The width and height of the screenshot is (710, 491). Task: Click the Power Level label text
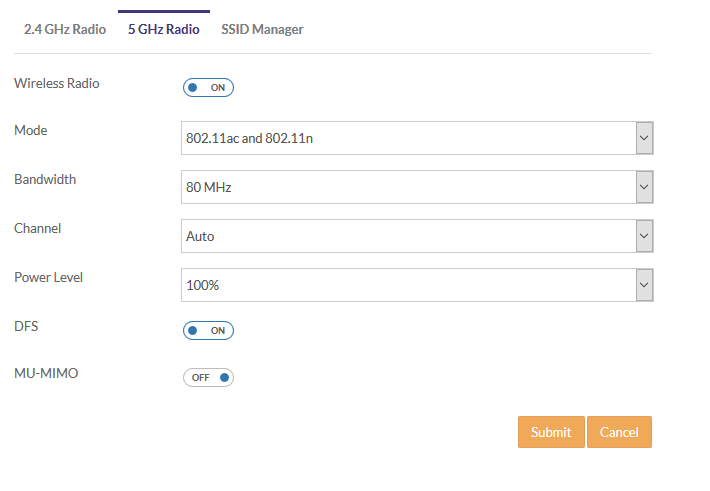(x=48, y=277)
